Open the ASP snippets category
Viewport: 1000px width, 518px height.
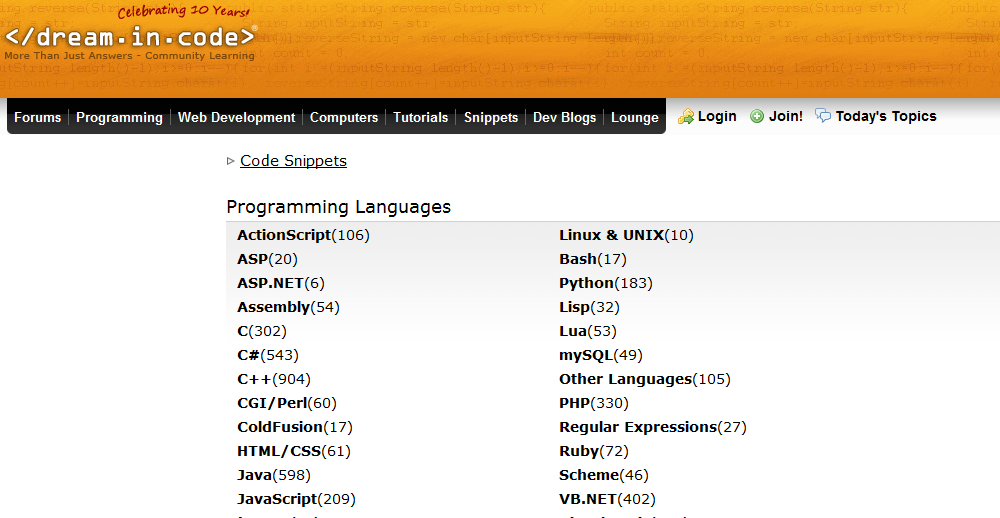tap(253, 259)
